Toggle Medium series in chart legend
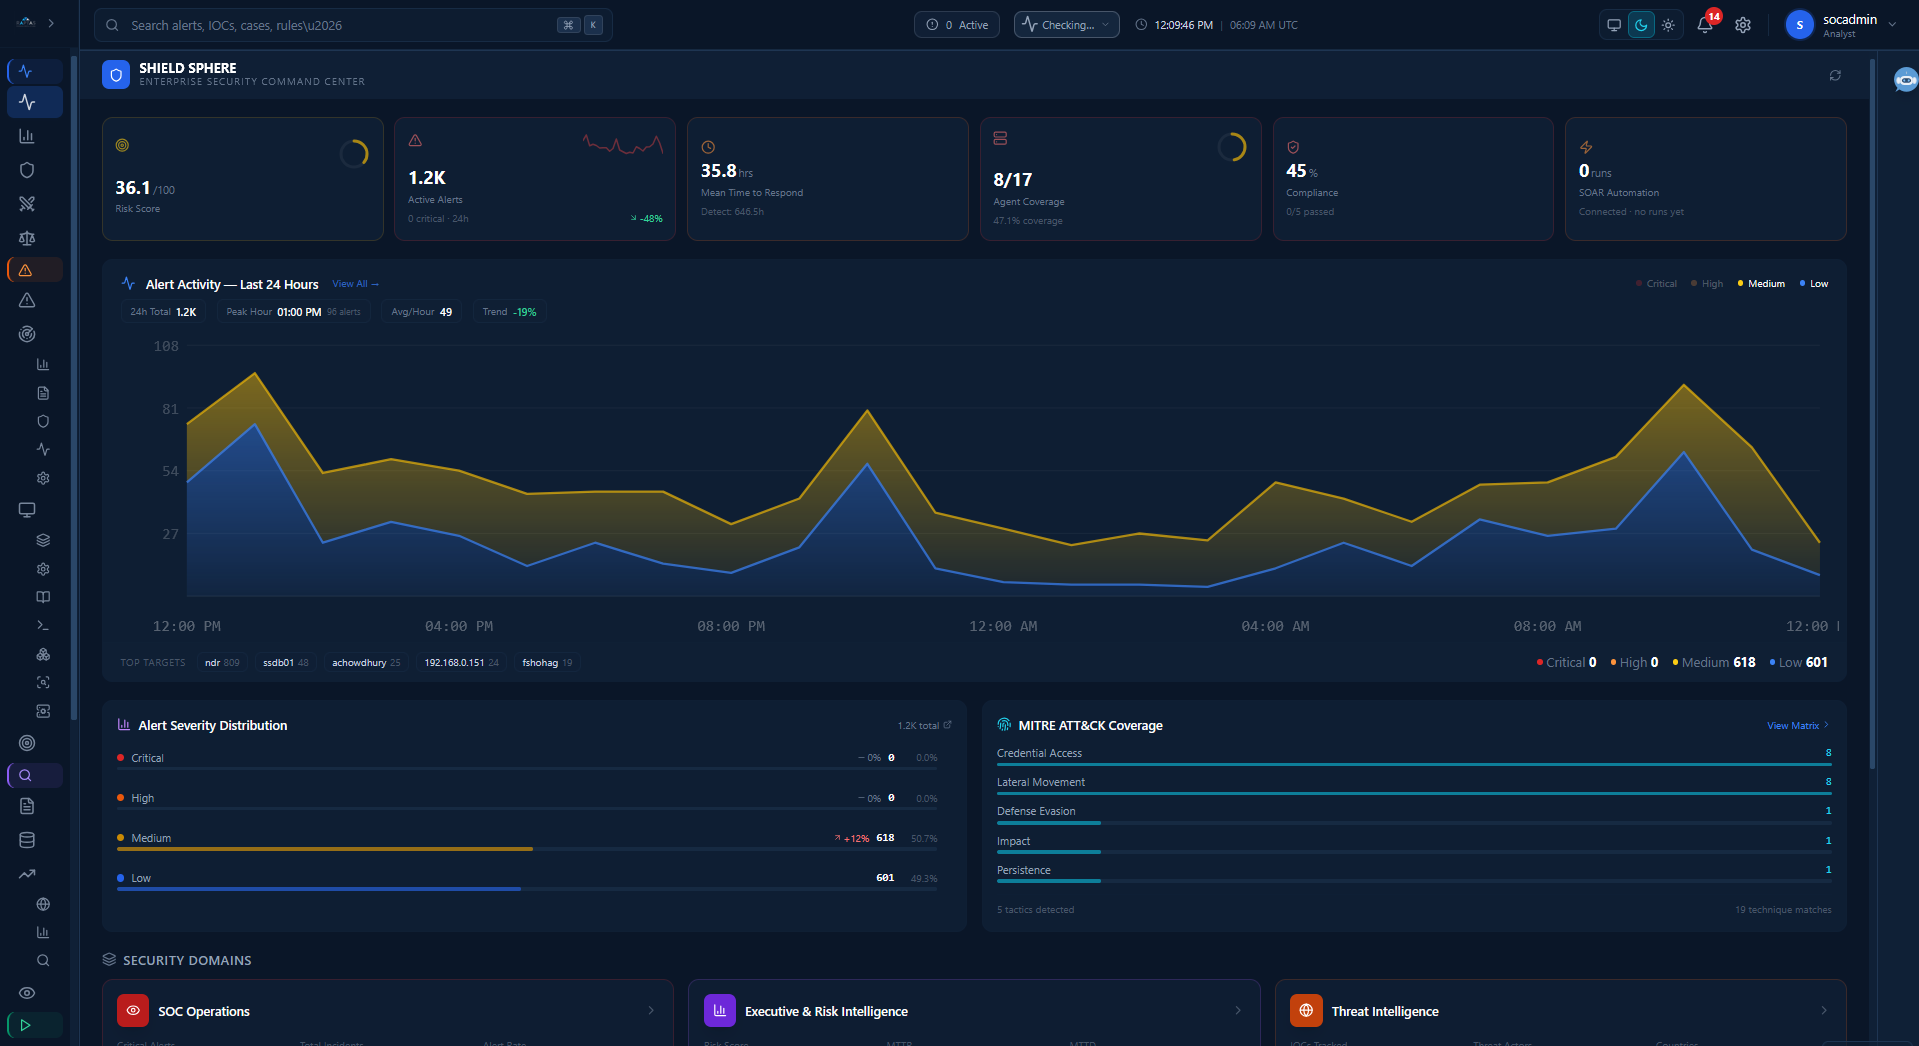1919x1046 pixels. pyautogui.click(x=1761, y=284)
